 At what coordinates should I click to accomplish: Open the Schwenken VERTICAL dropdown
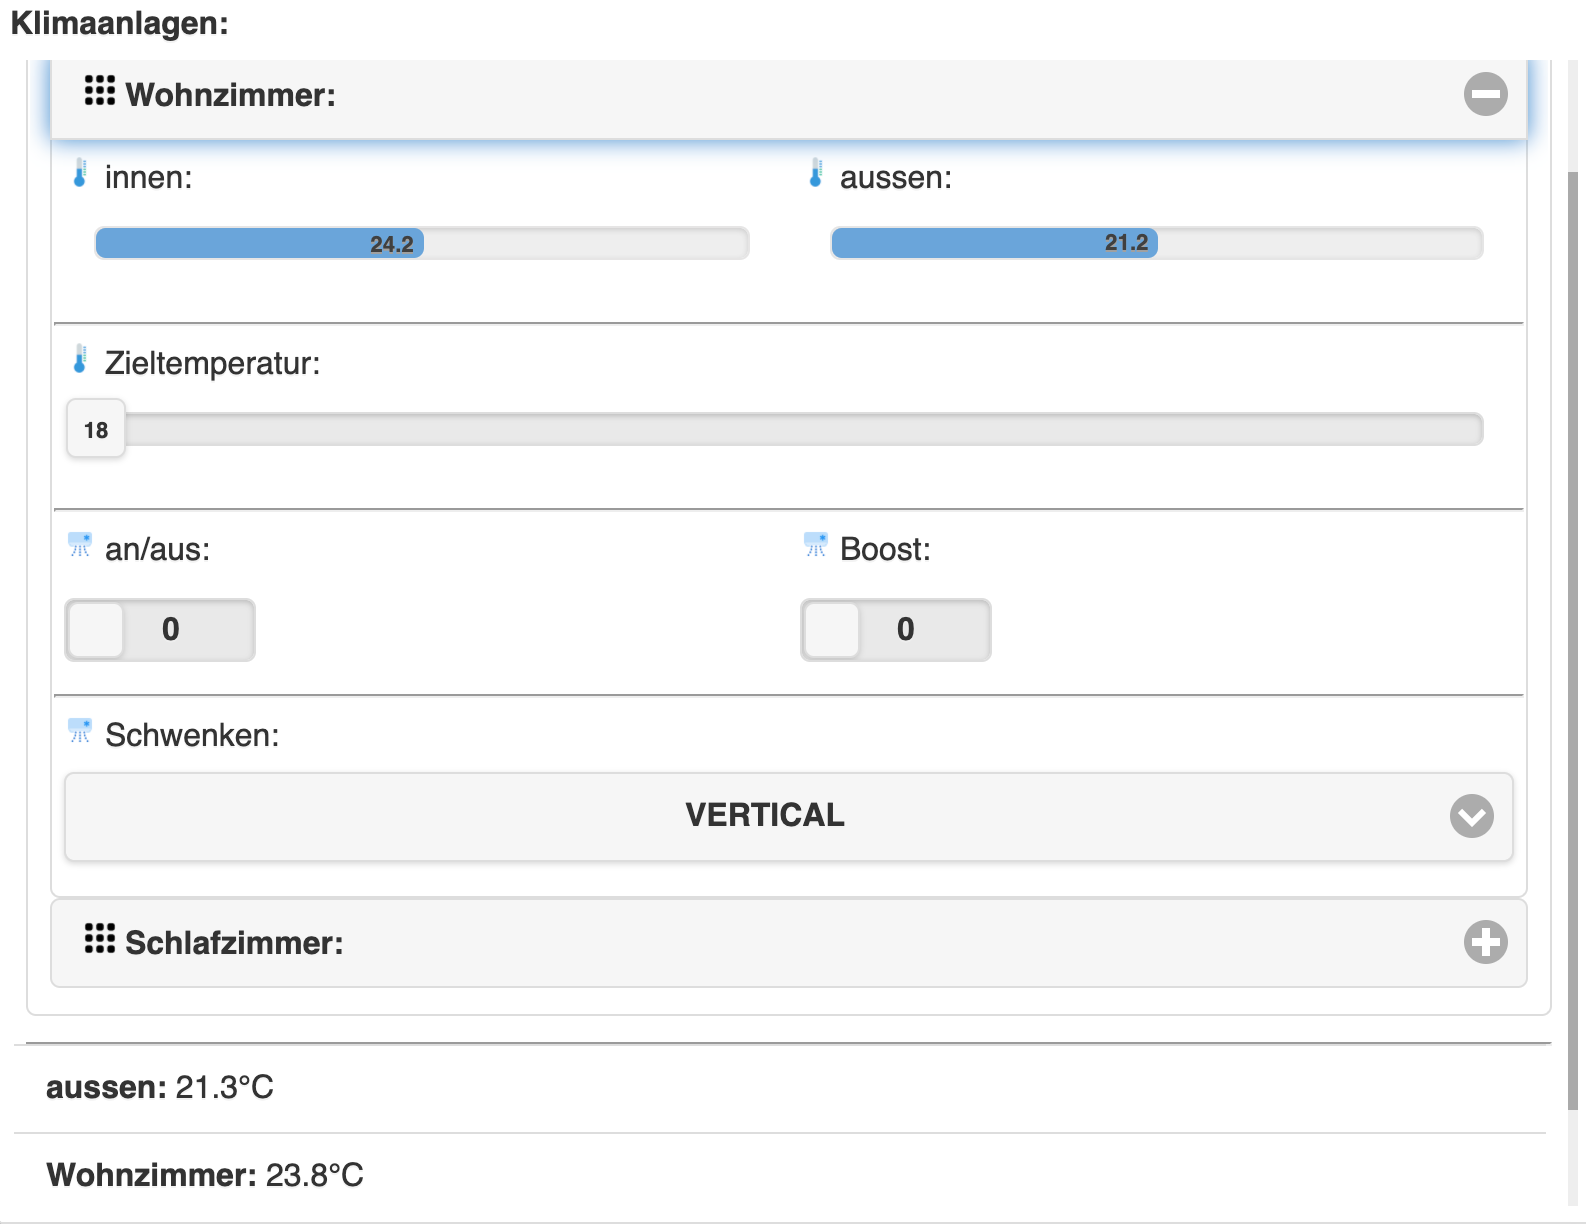coord(788,816)
